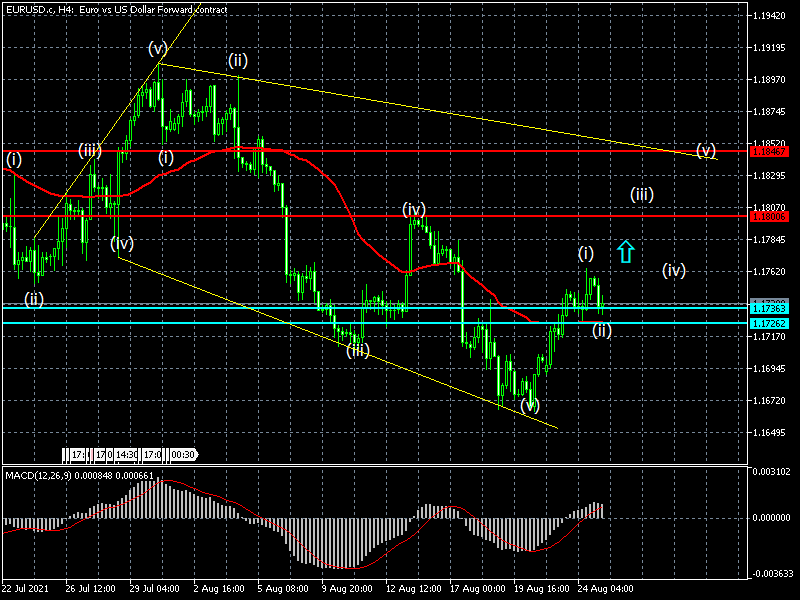Click projected wave (iii) label above the cyan arrow
The image size is (800, 600).
tap(642, 194)
